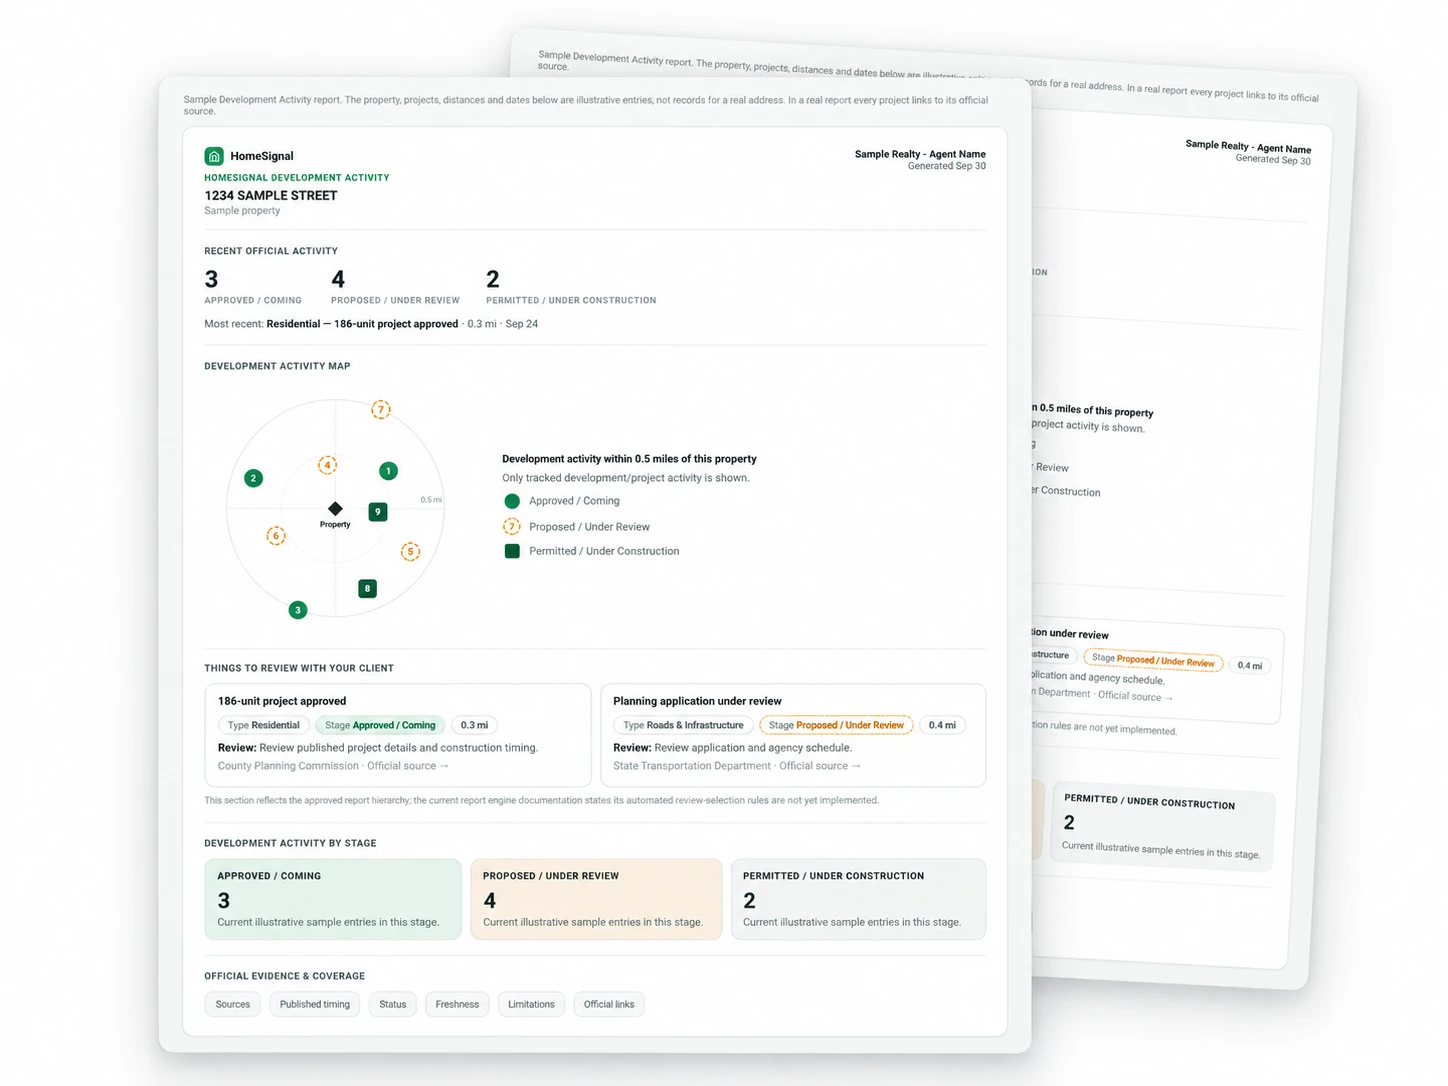1448x1086 pixels.
Task: Click Approved / Coming green legend circle
Action: pos(512,501)
